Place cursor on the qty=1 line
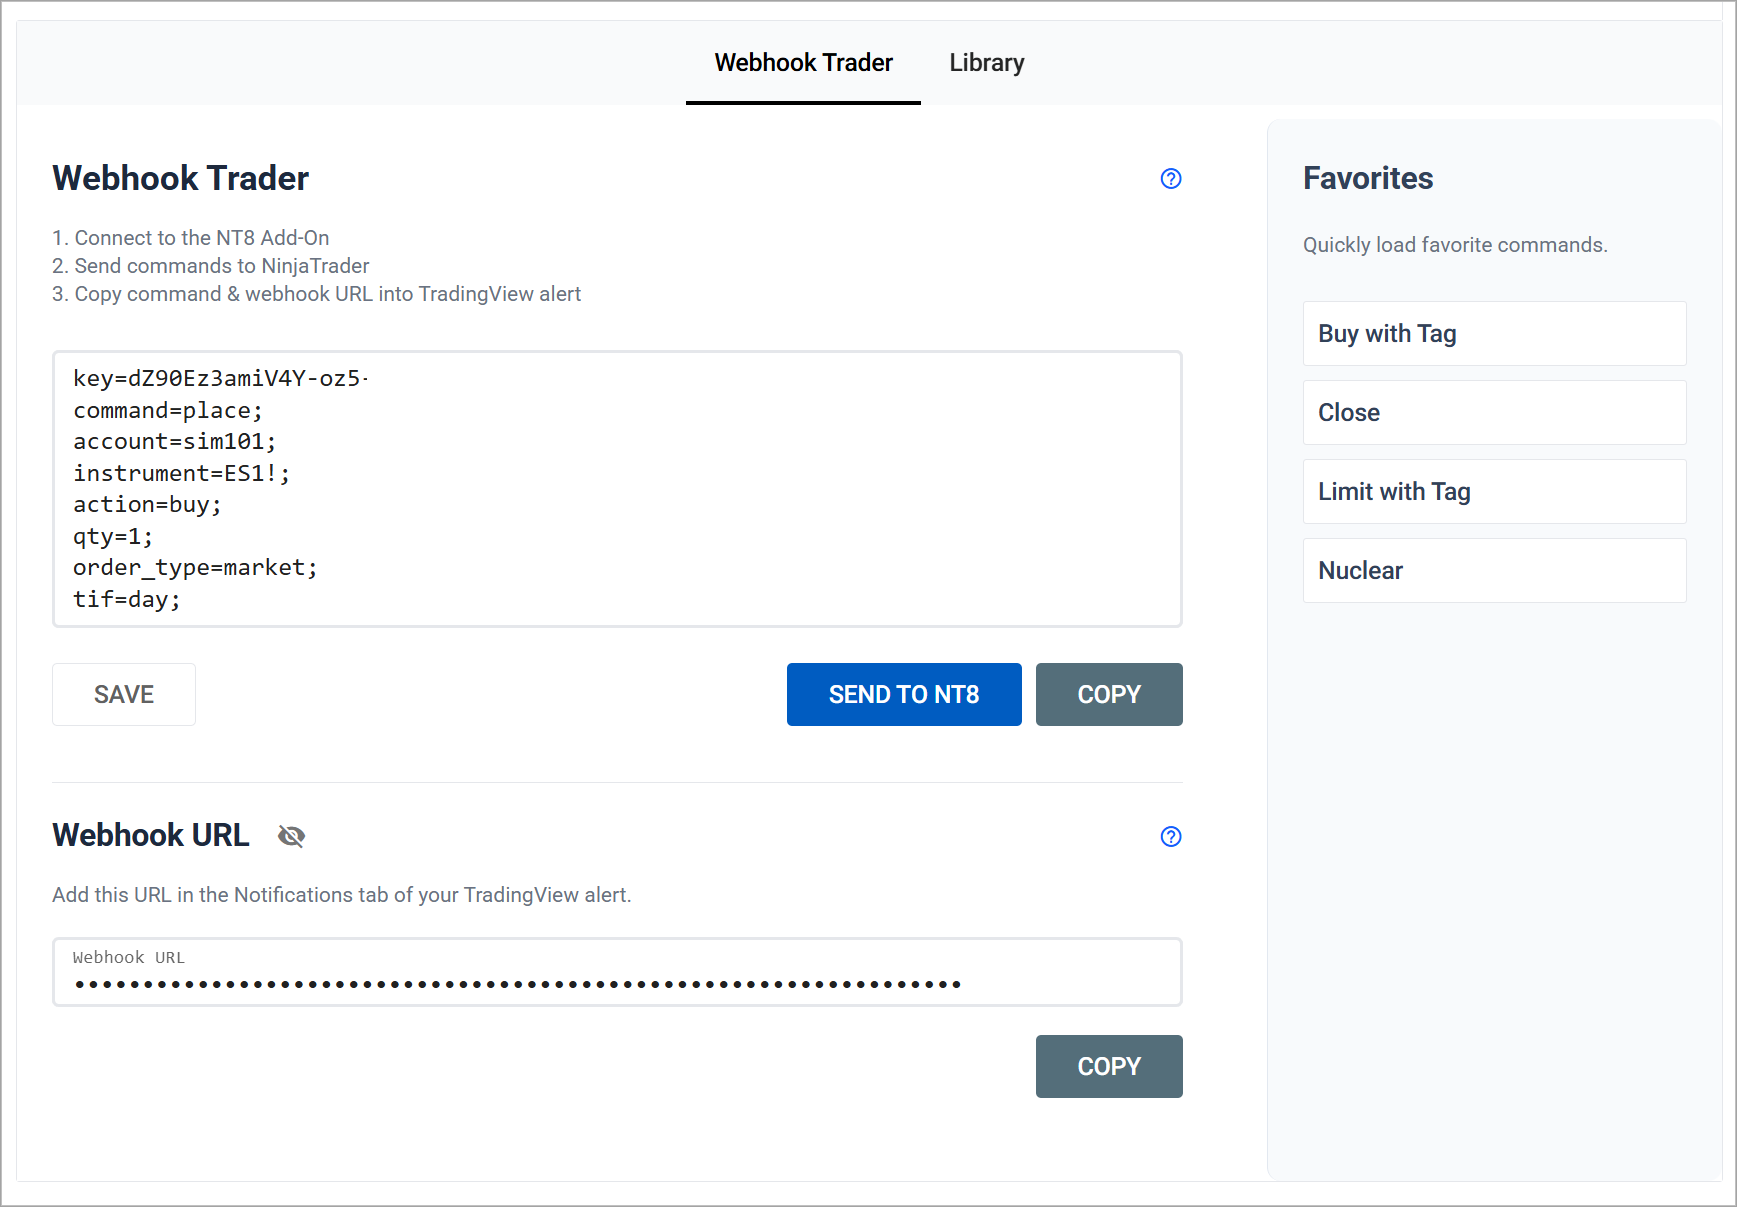1737x1207 pixels. point(113,537)
